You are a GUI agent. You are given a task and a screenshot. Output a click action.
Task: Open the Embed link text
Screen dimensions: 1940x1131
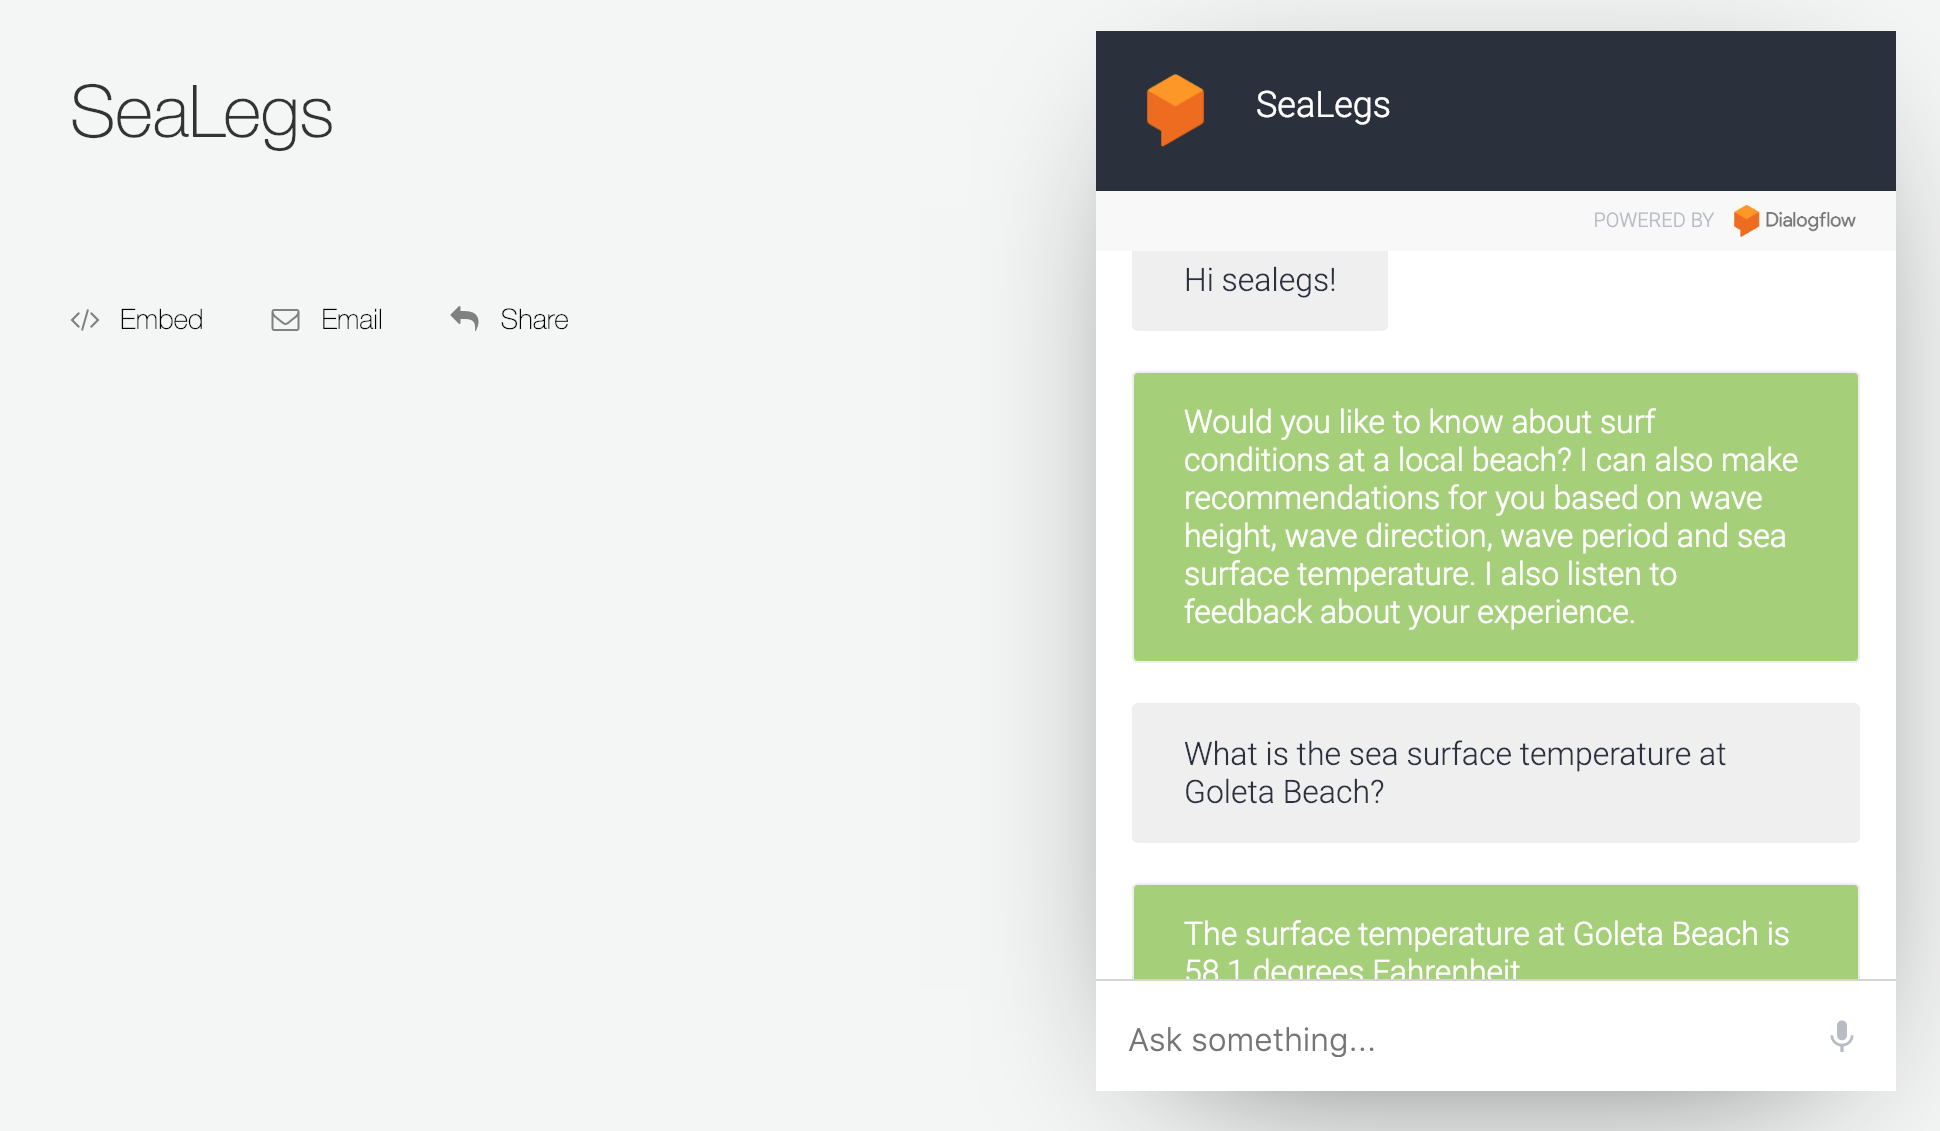161,320
